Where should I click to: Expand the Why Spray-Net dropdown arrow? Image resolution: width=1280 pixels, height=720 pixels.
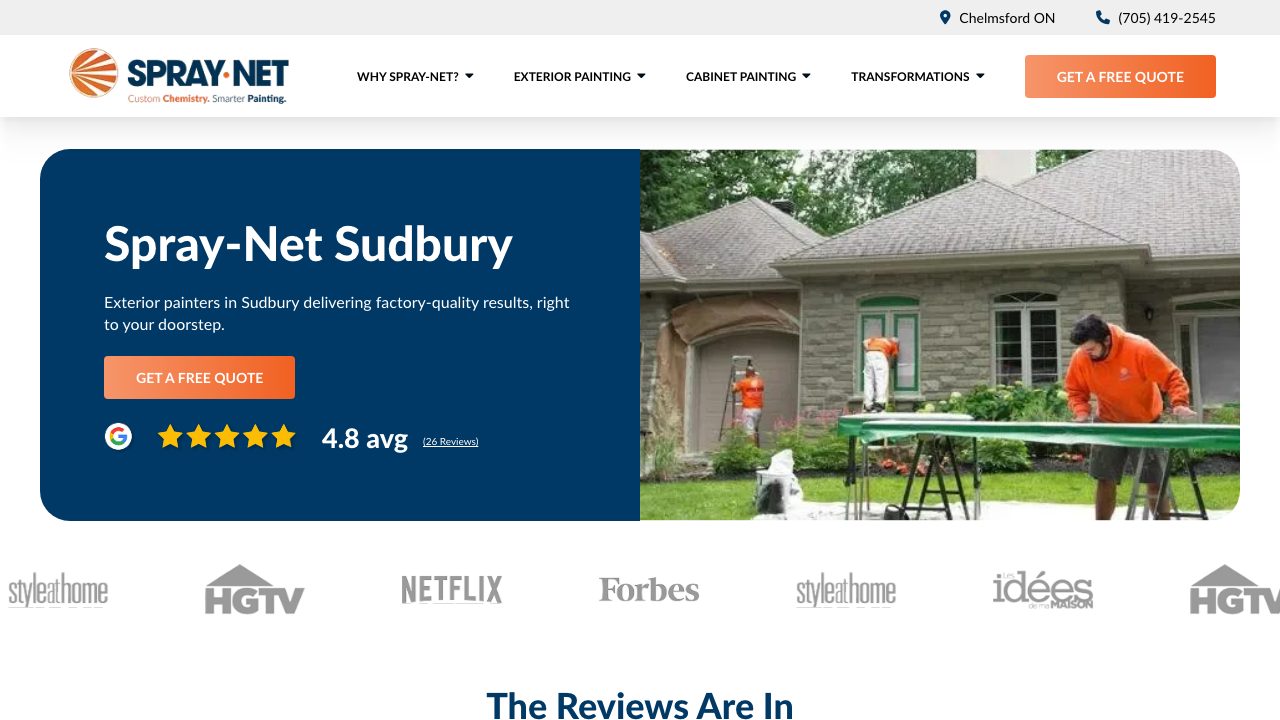tap(469, 76)
